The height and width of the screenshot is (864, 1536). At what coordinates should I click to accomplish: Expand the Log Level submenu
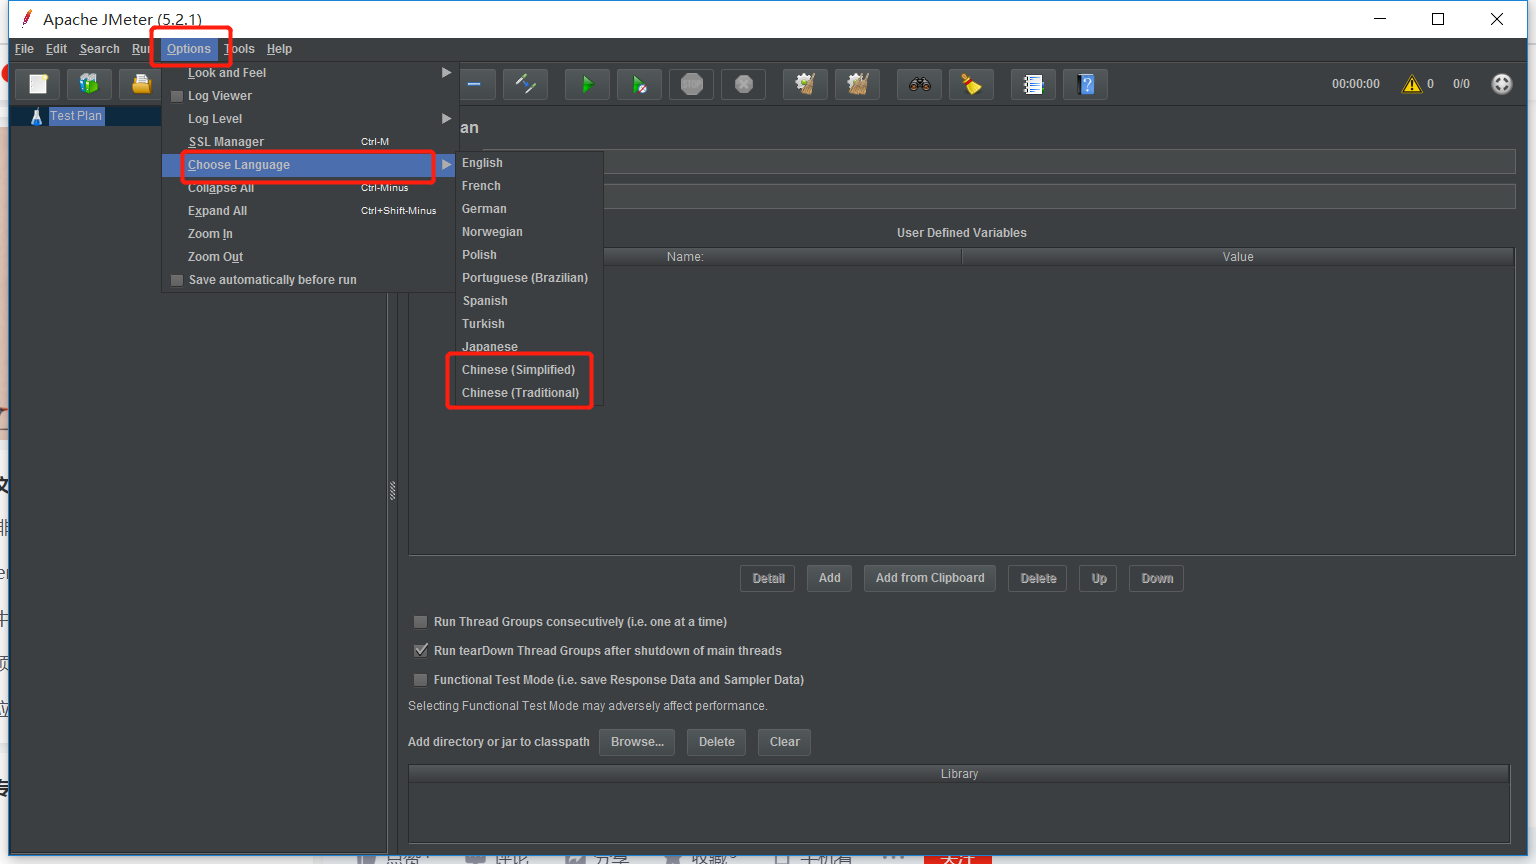click(x=309, y=119)
